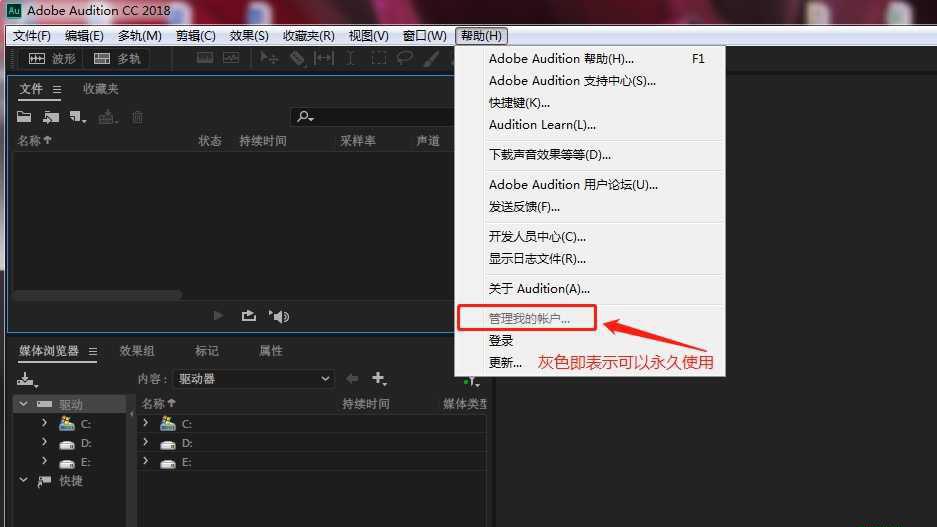
Task: Choose About Audition (关于) menu entry
Action: pyautogui.click(x=590, y=289)
